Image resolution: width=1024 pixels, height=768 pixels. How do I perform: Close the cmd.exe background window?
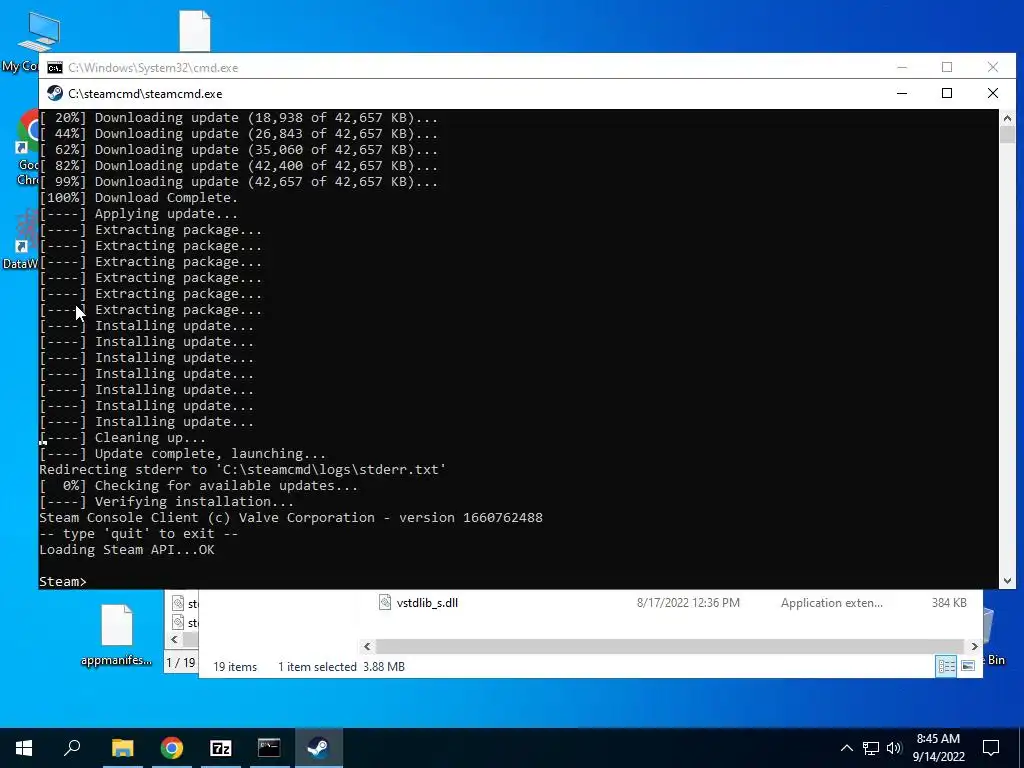[x=993, y=67]
